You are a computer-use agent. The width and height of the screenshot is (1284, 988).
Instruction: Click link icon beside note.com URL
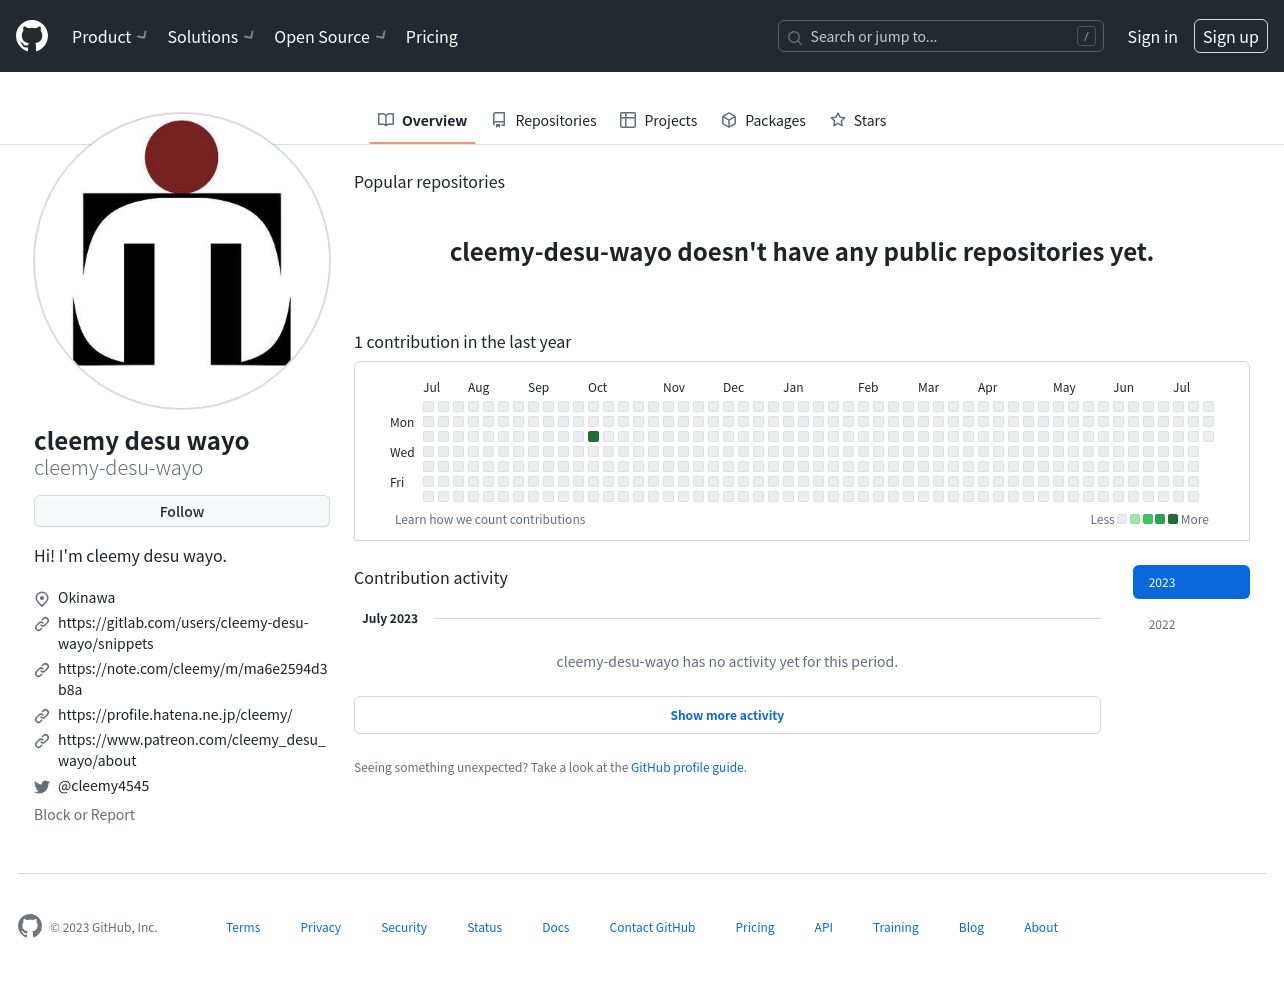click(42, 670)
